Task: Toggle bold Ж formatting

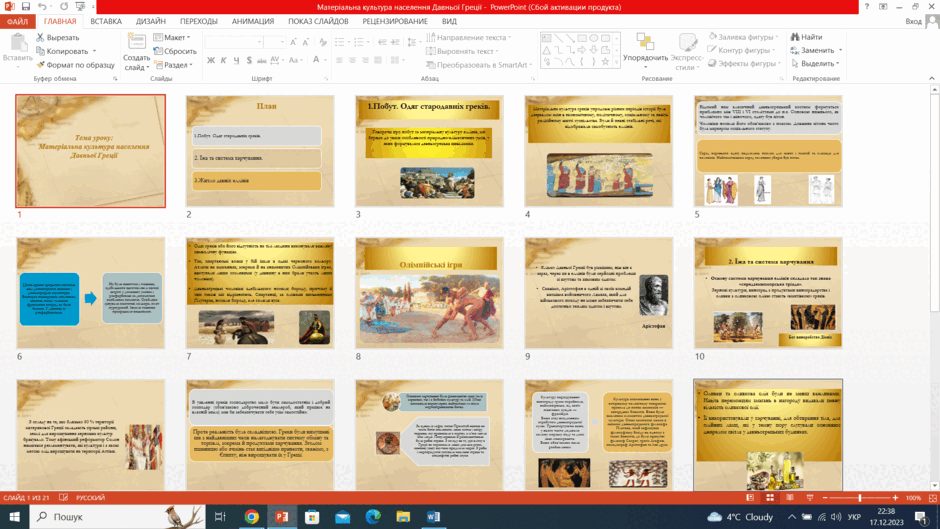Action: click(210, 60)
